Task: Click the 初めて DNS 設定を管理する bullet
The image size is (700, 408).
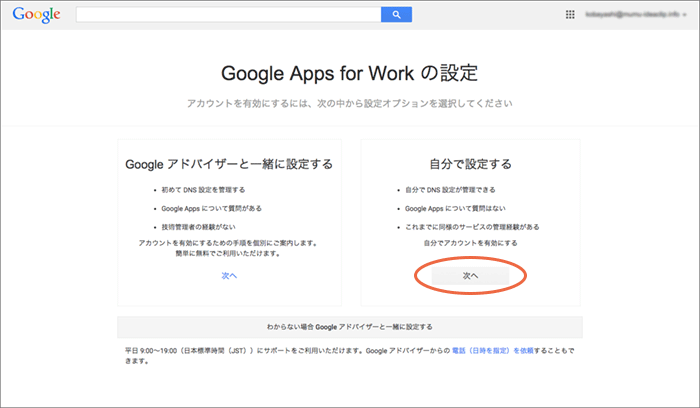Action: 203,190
